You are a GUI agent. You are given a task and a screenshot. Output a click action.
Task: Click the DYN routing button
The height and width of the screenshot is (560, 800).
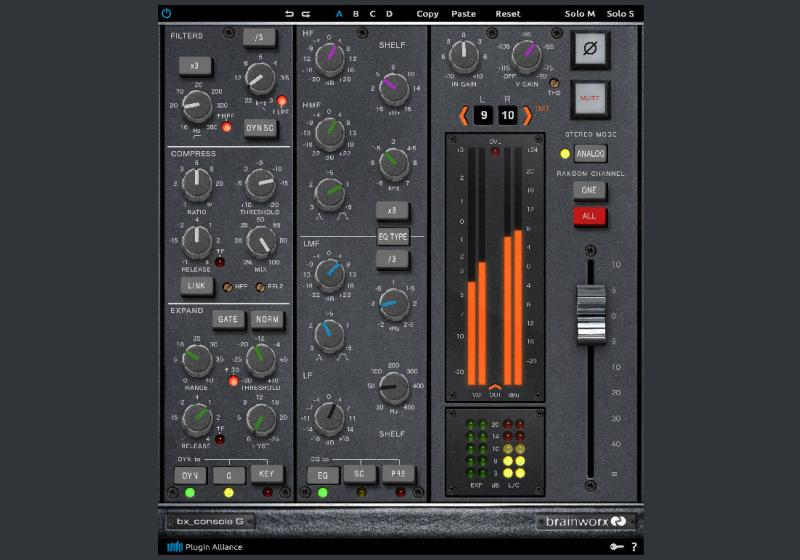tap(190, 475)
